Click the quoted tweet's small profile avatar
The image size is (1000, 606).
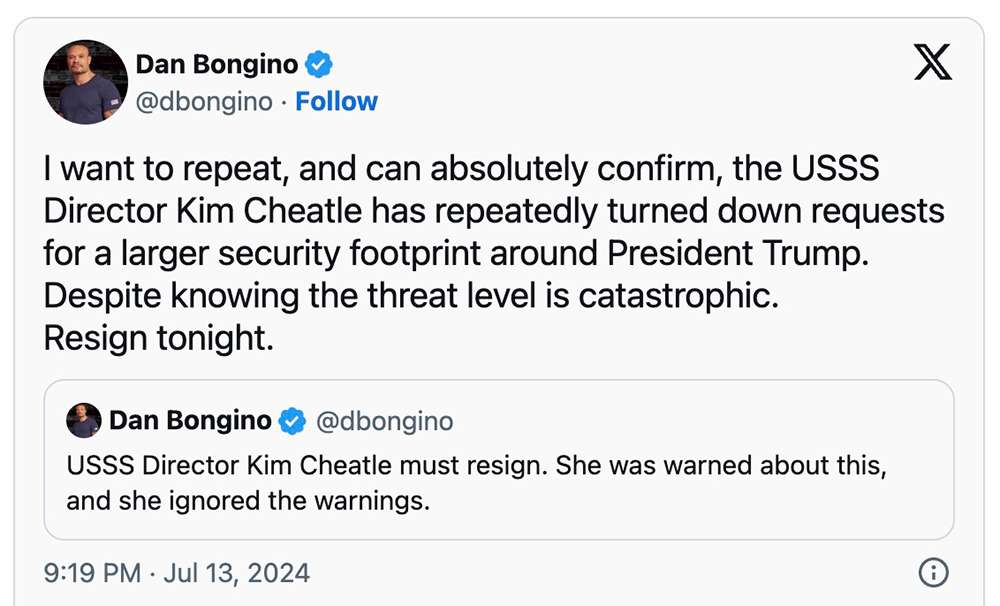(84, 421)
